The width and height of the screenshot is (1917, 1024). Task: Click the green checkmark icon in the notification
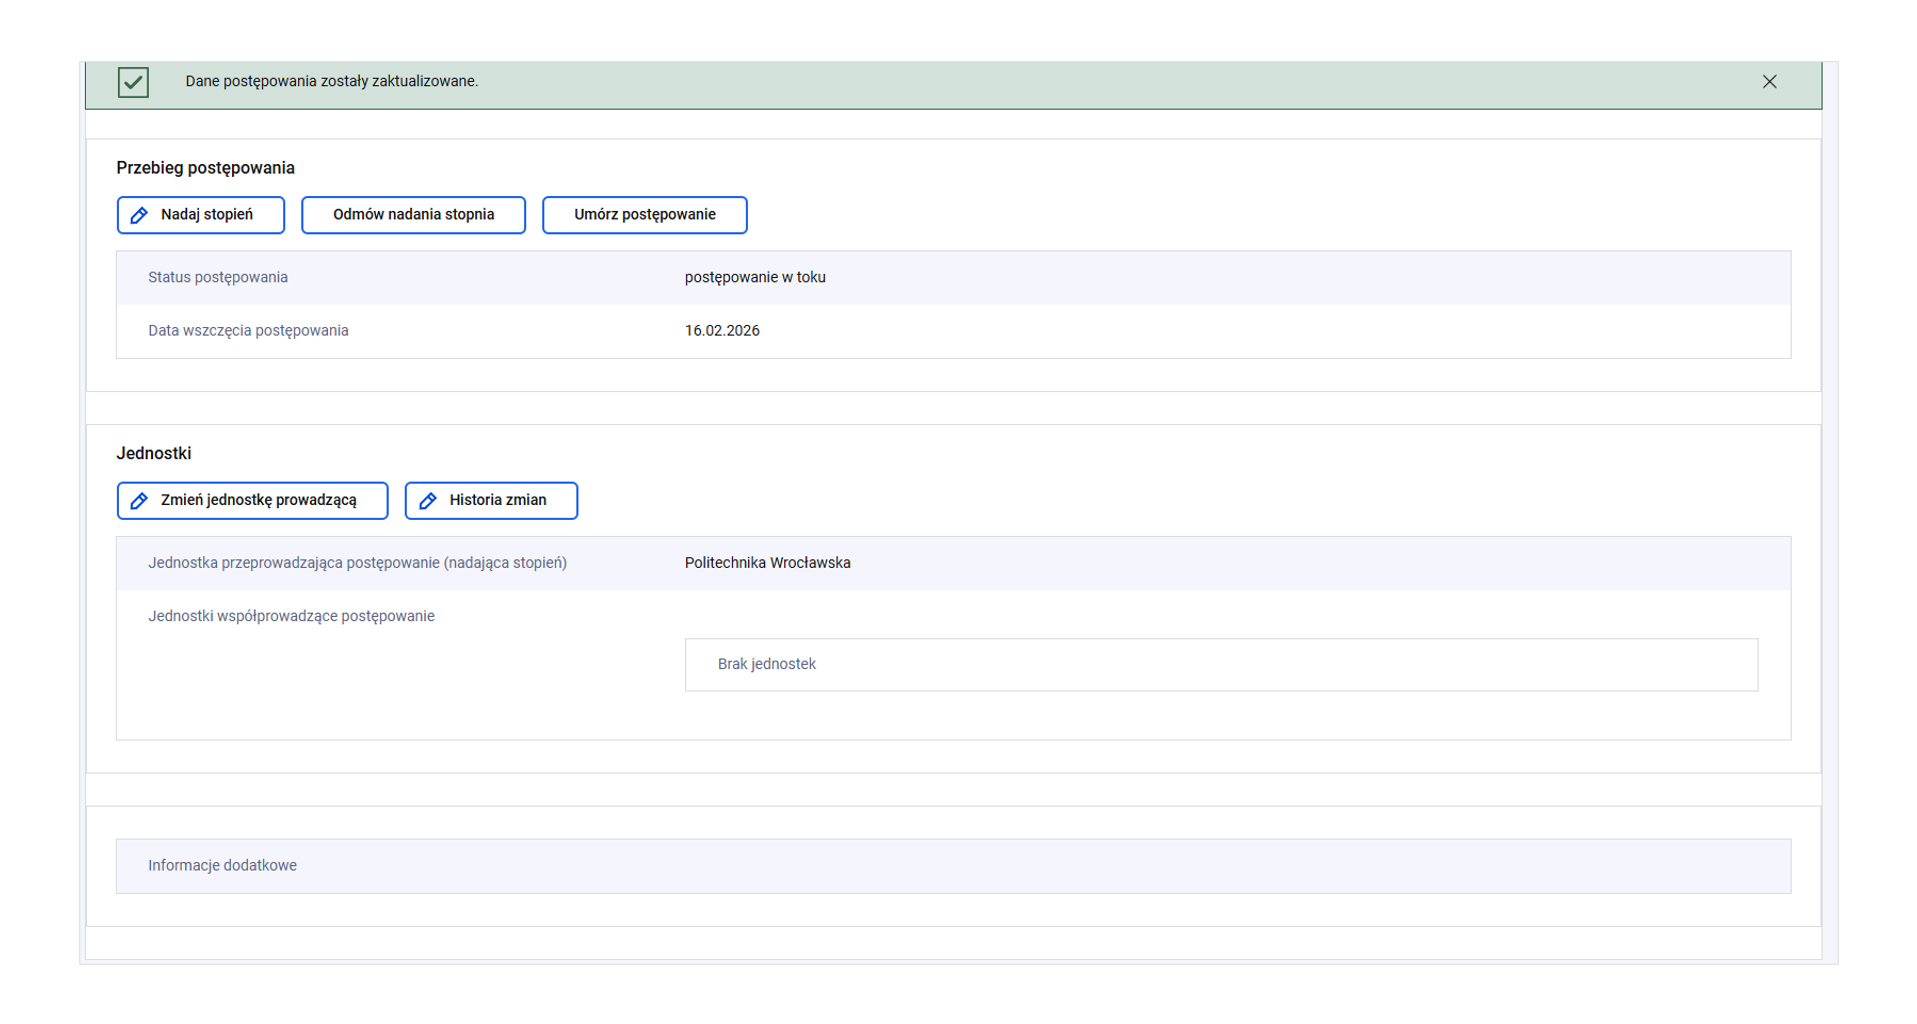pyautogui.click(x=133, y=82)
